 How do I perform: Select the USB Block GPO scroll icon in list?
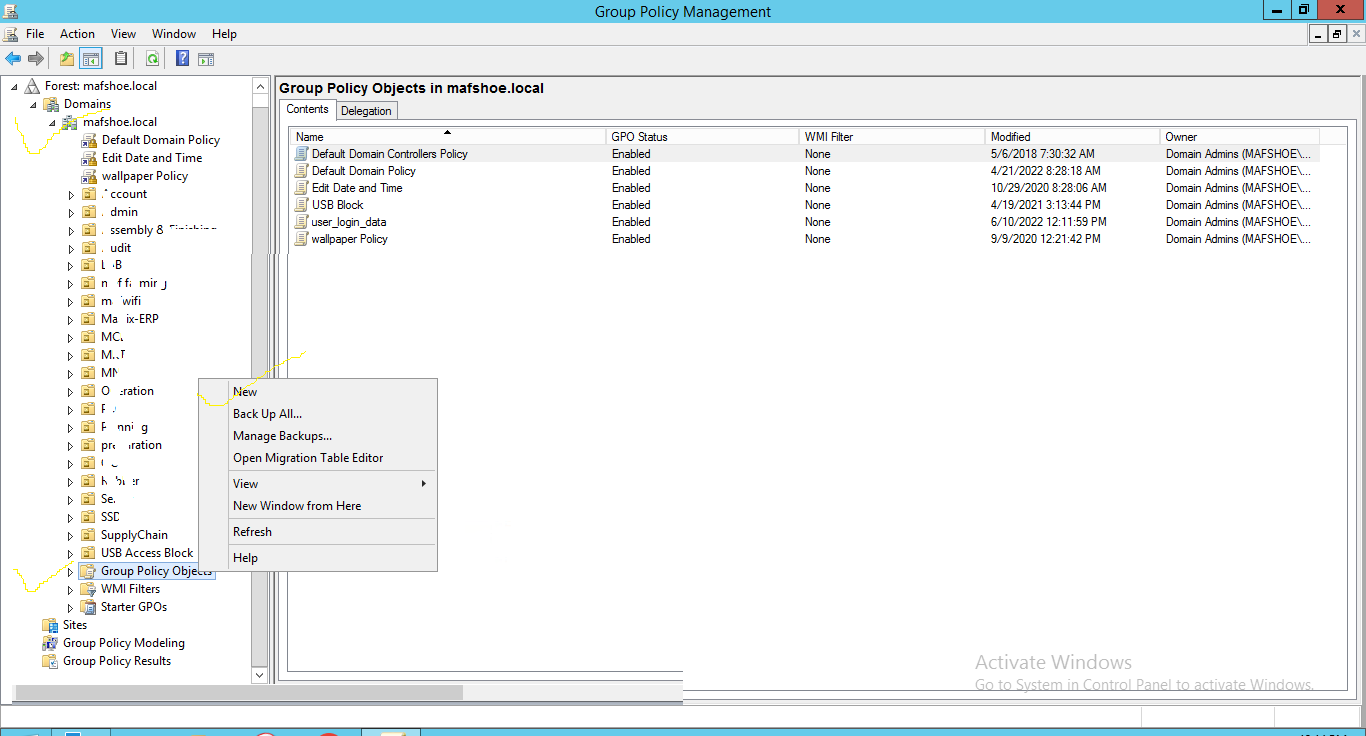(x=301, y=205)
